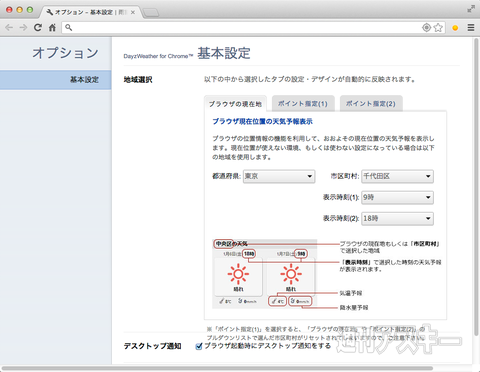The image size is (480, 372).
Task: Select 基本設定 in the sidebar
Action: pyautogui.click(x=56, y=80)
